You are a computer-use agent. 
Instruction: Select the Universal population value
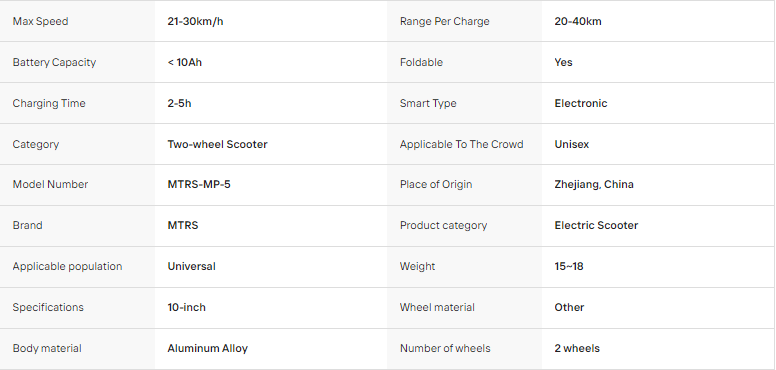pyautogui.click(x=191, y=267)
